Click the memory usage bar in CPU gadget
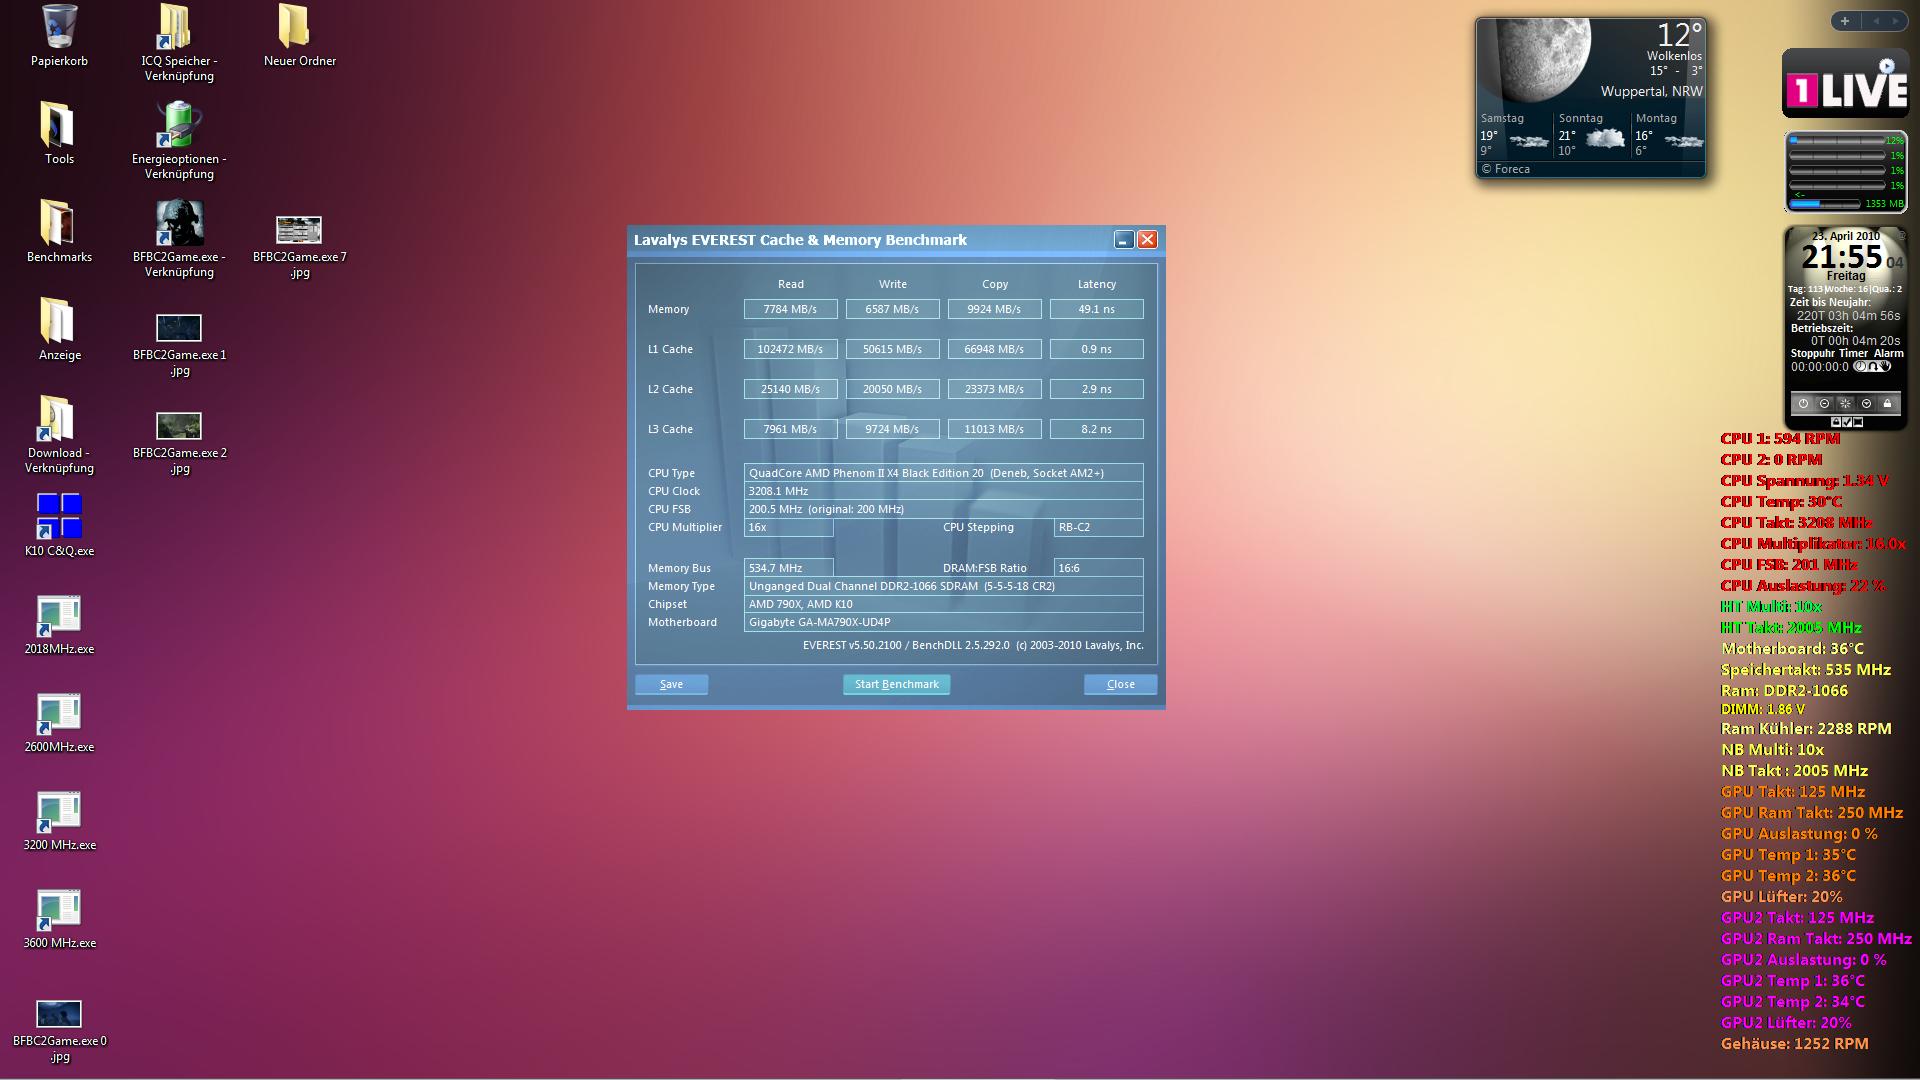Image resolution: width=1920 pixels, height=1080 pixels. click(x=1825, y=203)
